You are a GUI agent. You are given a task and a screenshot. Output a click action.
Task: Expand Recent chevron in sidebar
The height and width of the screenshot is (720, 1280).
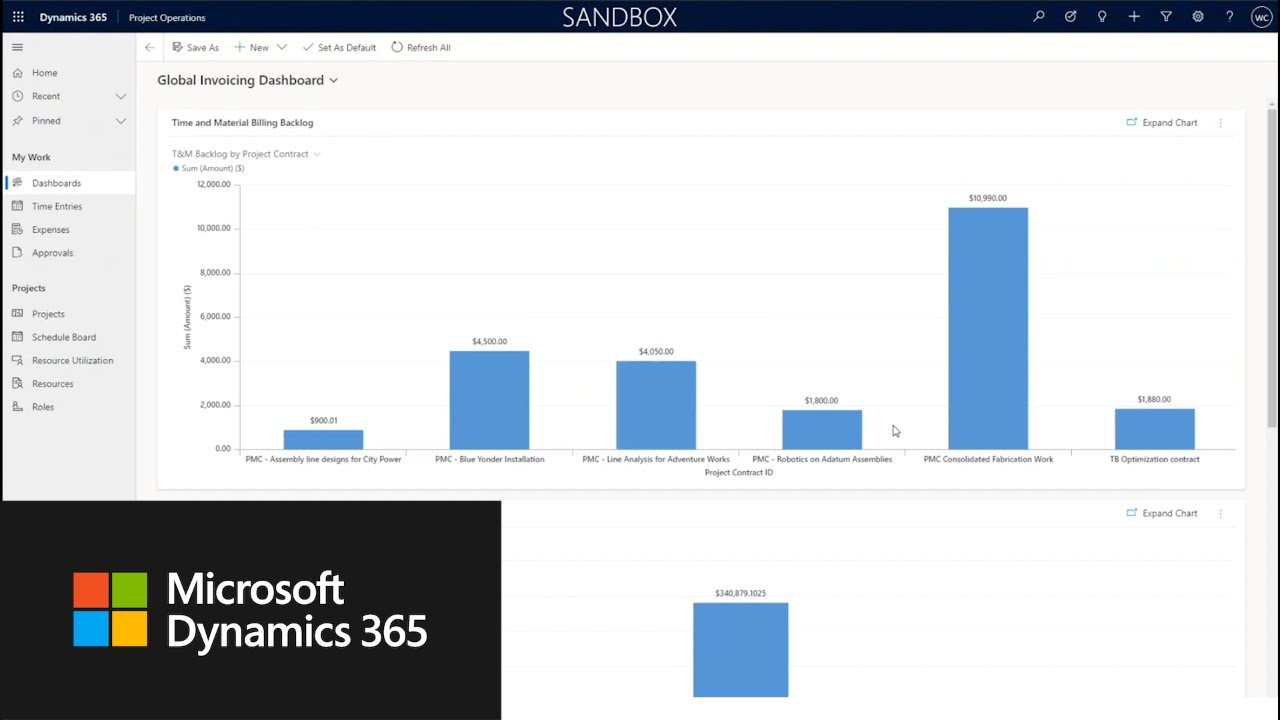tap(121, 96)
